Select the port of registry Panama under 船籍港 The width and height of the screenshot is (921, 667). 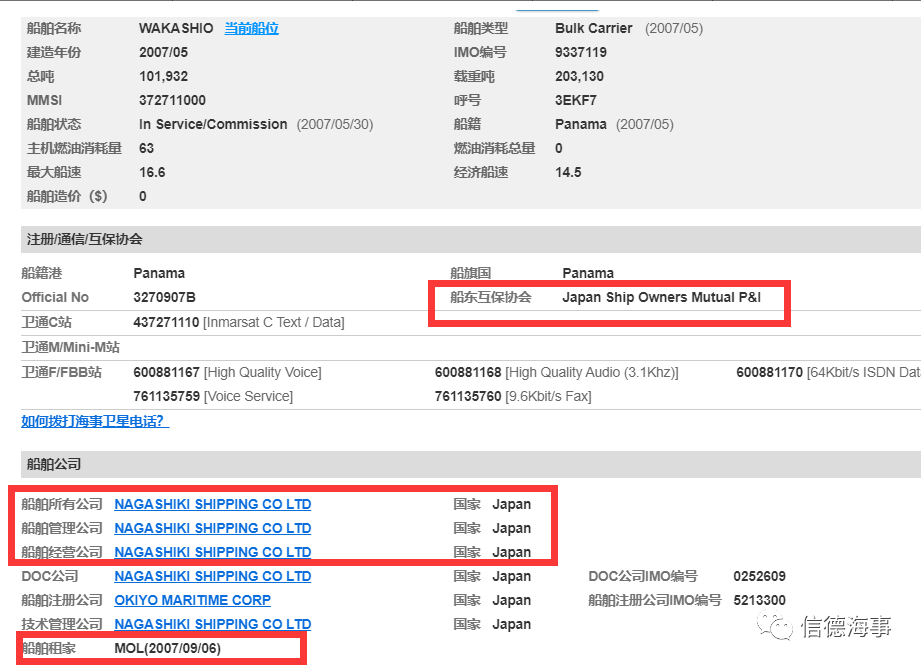pos(159,274)
